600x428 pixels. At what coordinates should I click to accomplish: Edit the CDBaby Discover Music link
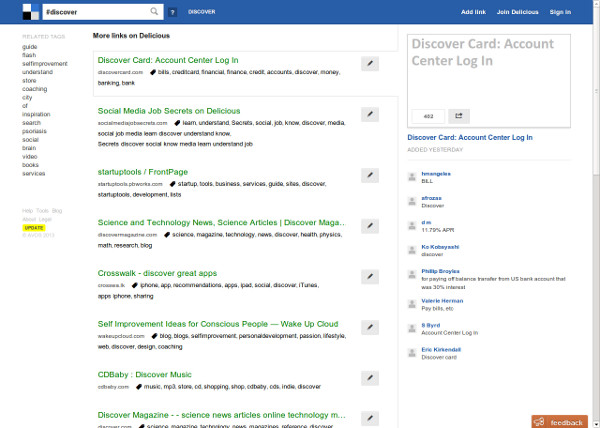370,378
